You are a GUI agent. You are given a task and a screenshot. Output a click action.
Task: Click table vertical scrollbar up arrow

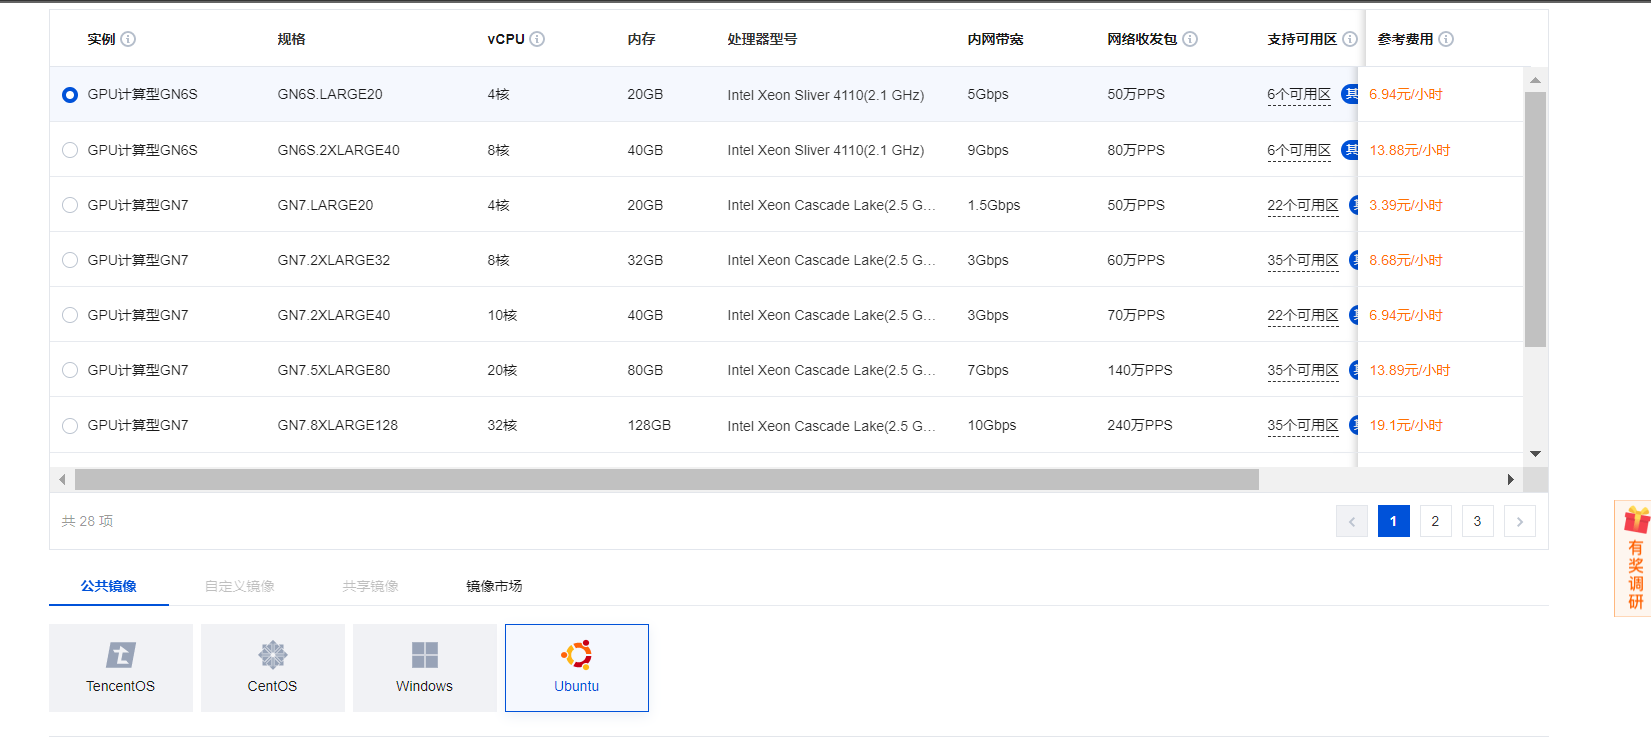1535,80
